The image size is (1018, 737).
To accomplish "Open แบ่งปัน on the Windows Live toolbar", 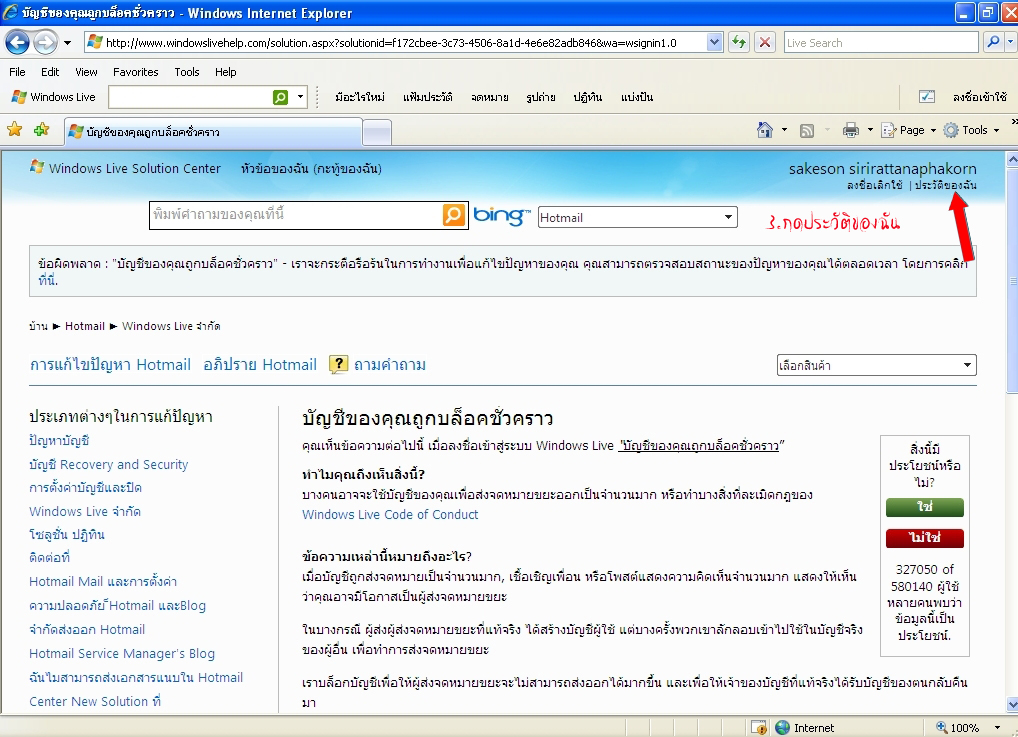I will tap(637, 97).
